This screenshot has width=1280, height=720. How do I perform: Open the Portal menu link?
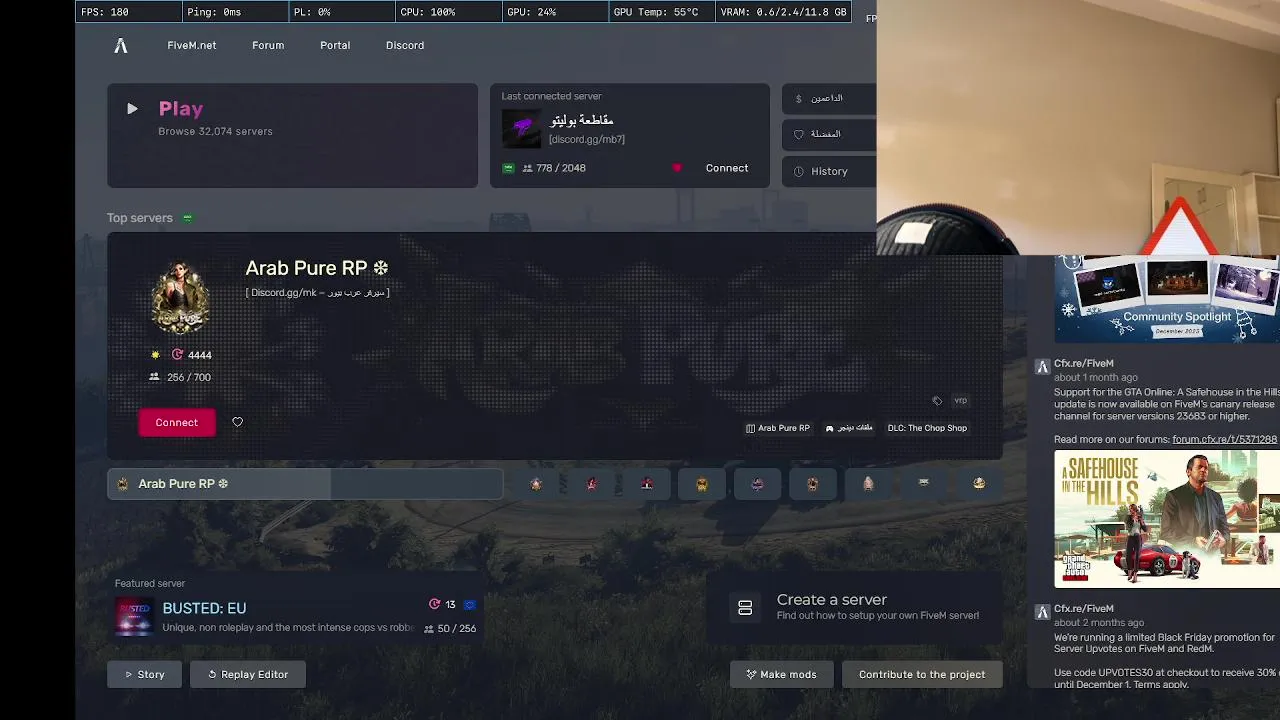coord(335,45)
